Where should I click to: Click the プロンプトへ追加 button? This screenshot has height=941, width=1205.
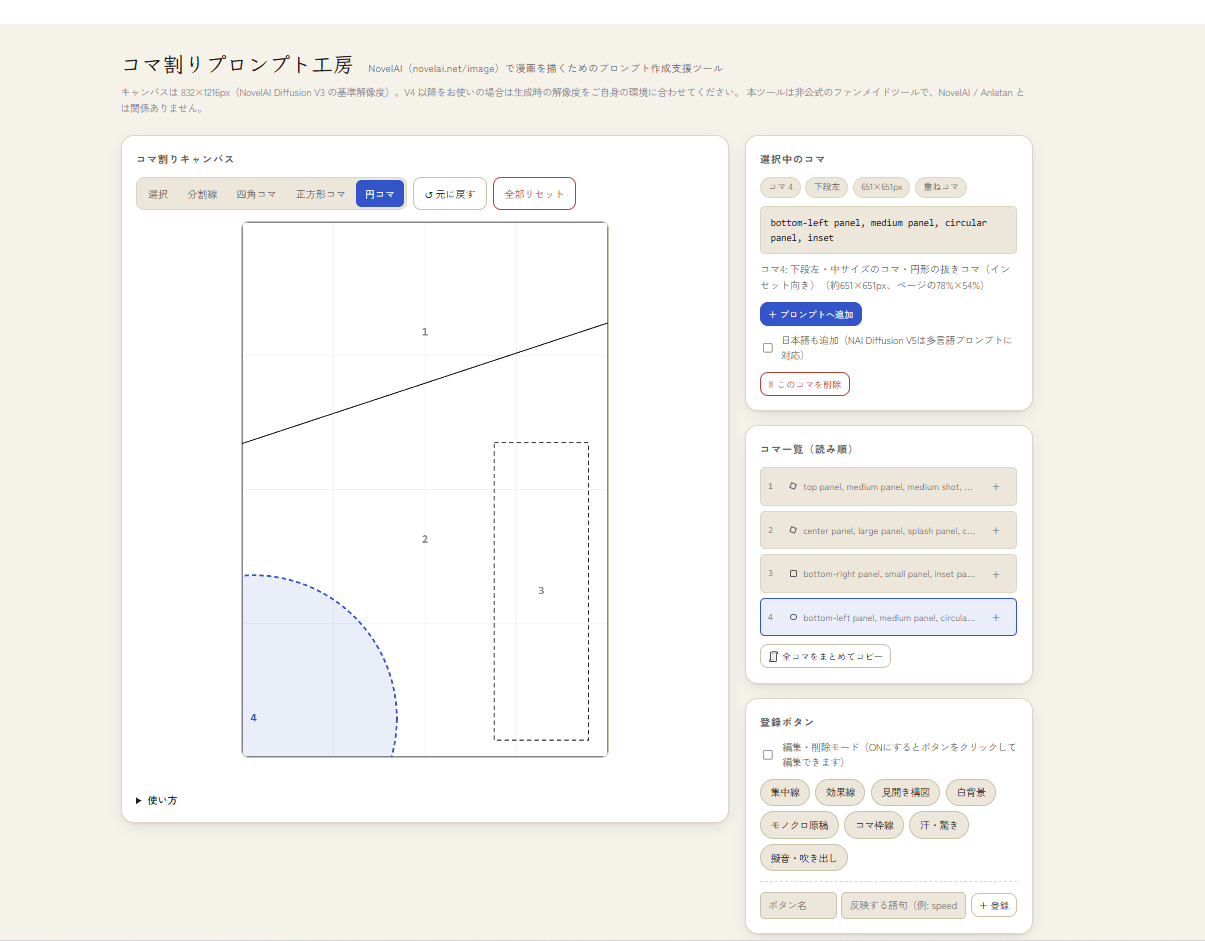coord(811,314)
